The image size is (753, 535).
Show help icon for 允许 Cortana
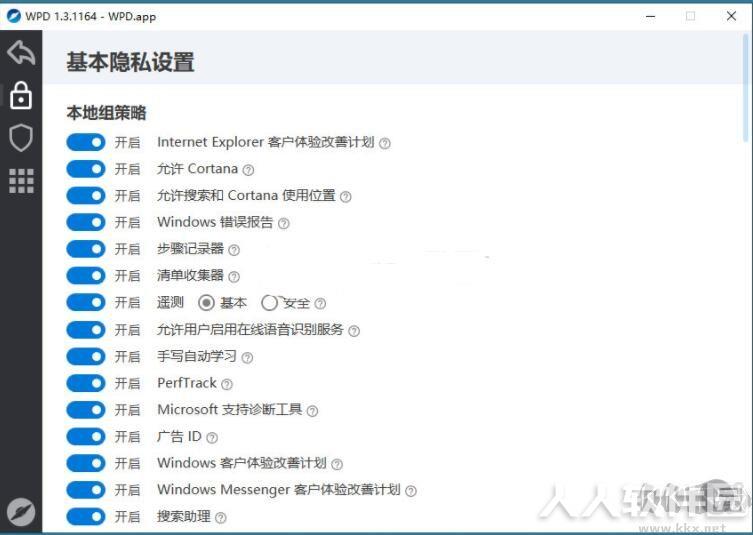pyautogui.click(x=248, y=170)
